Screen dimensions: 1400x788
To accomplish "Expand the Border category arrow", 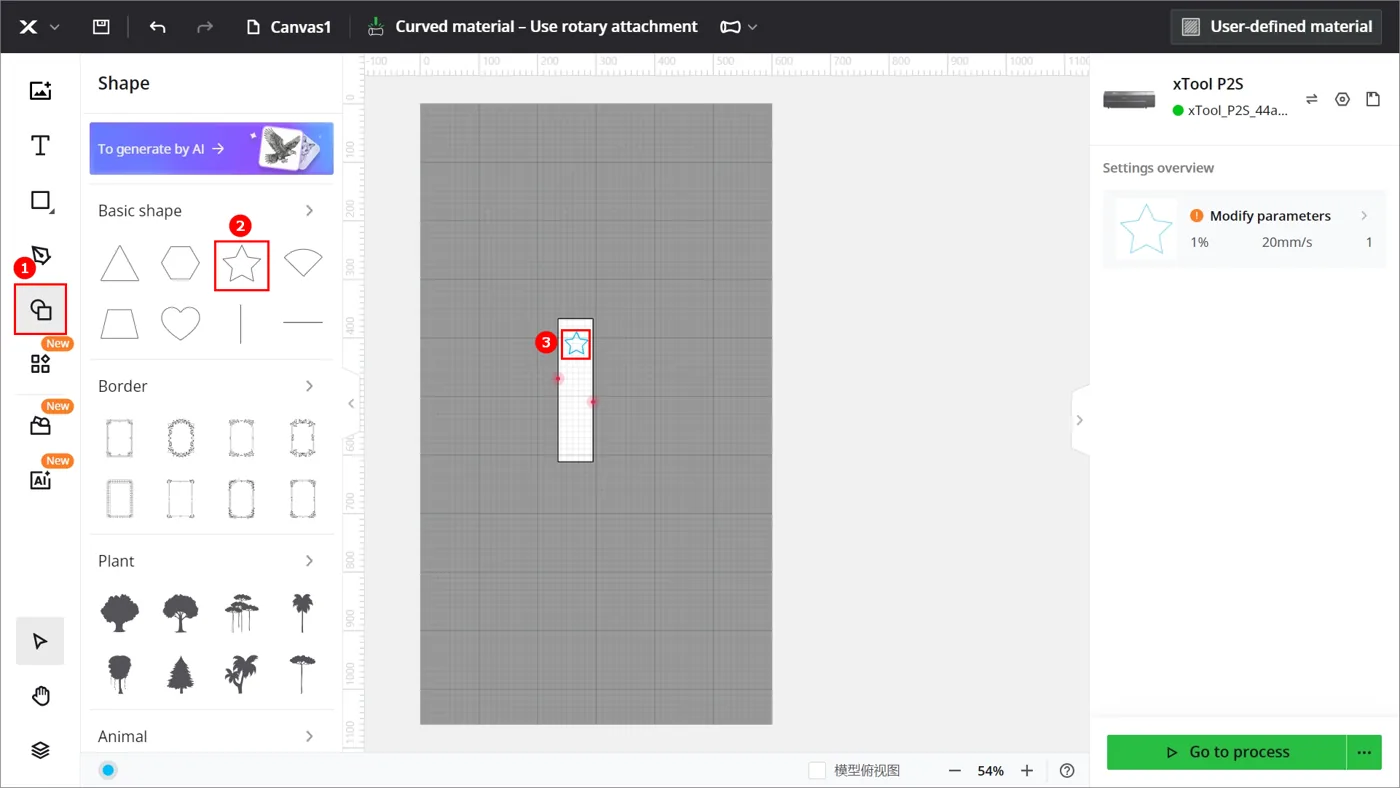I will [309, 386].
